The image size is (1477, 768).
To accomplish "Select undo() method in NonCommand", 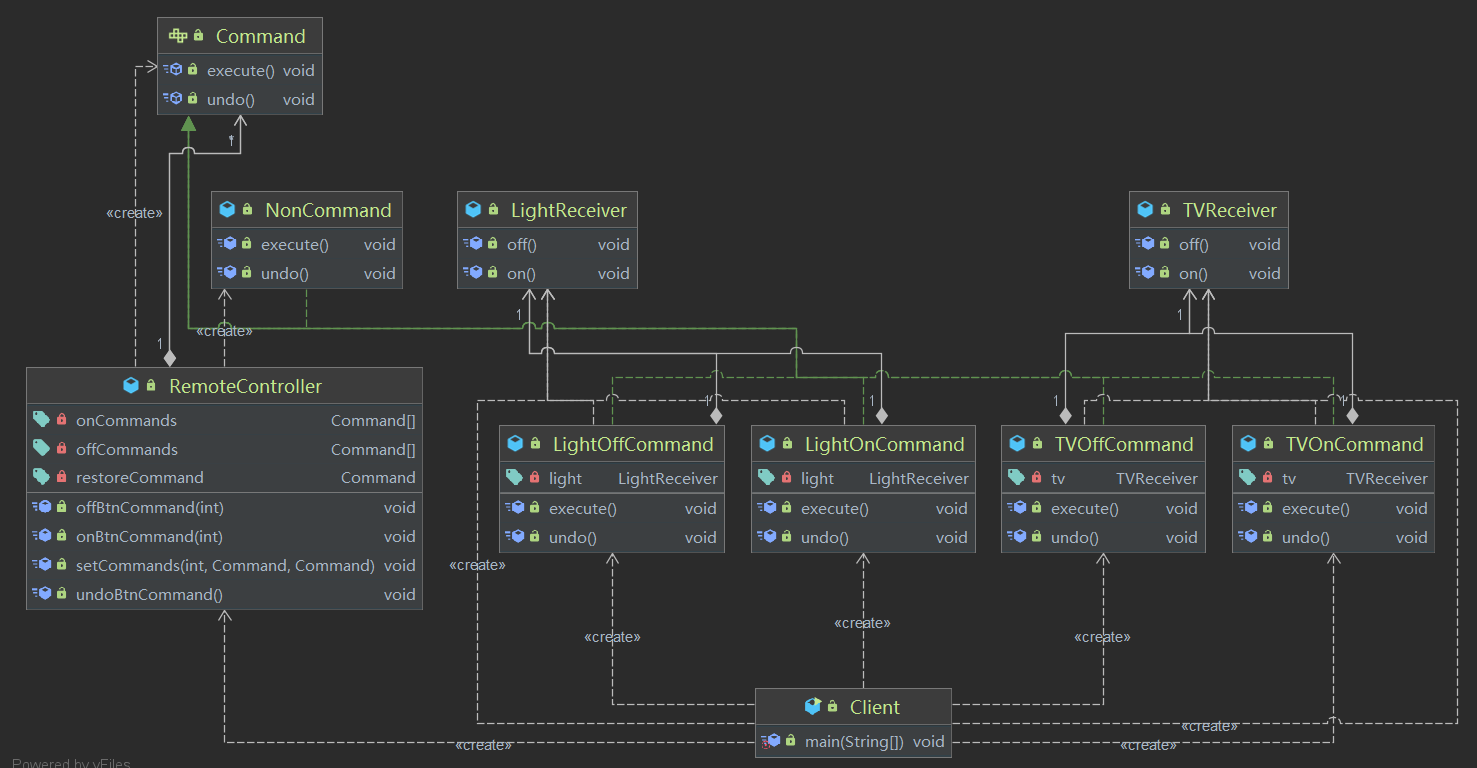I will (307, 273).
